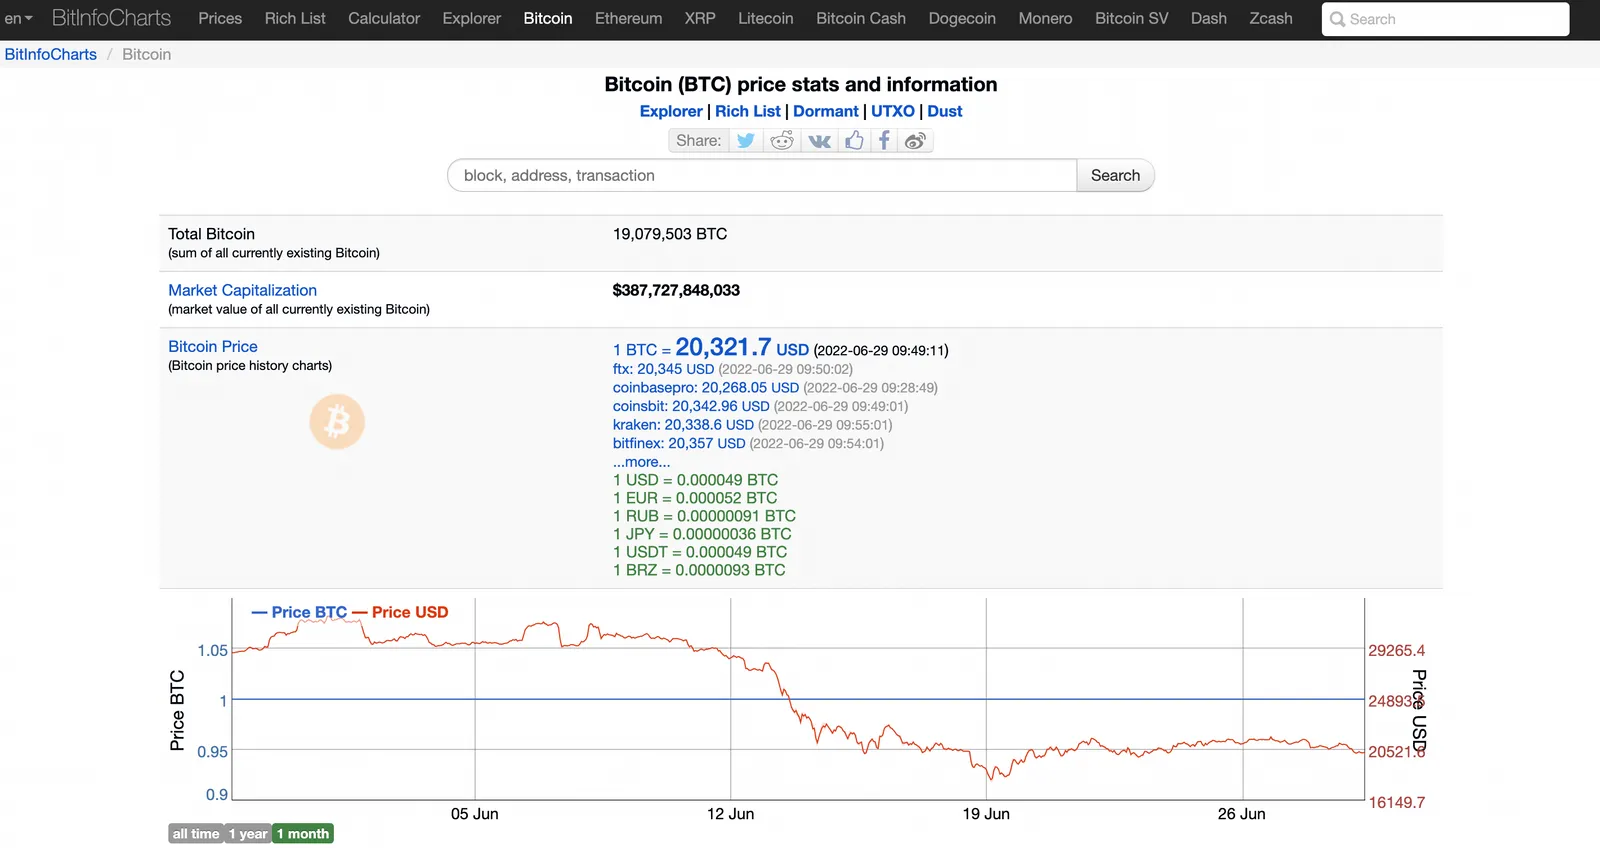1600x848 pixels.
Task: Open Dormant link under page title
Action: click(x=826, y=111)
